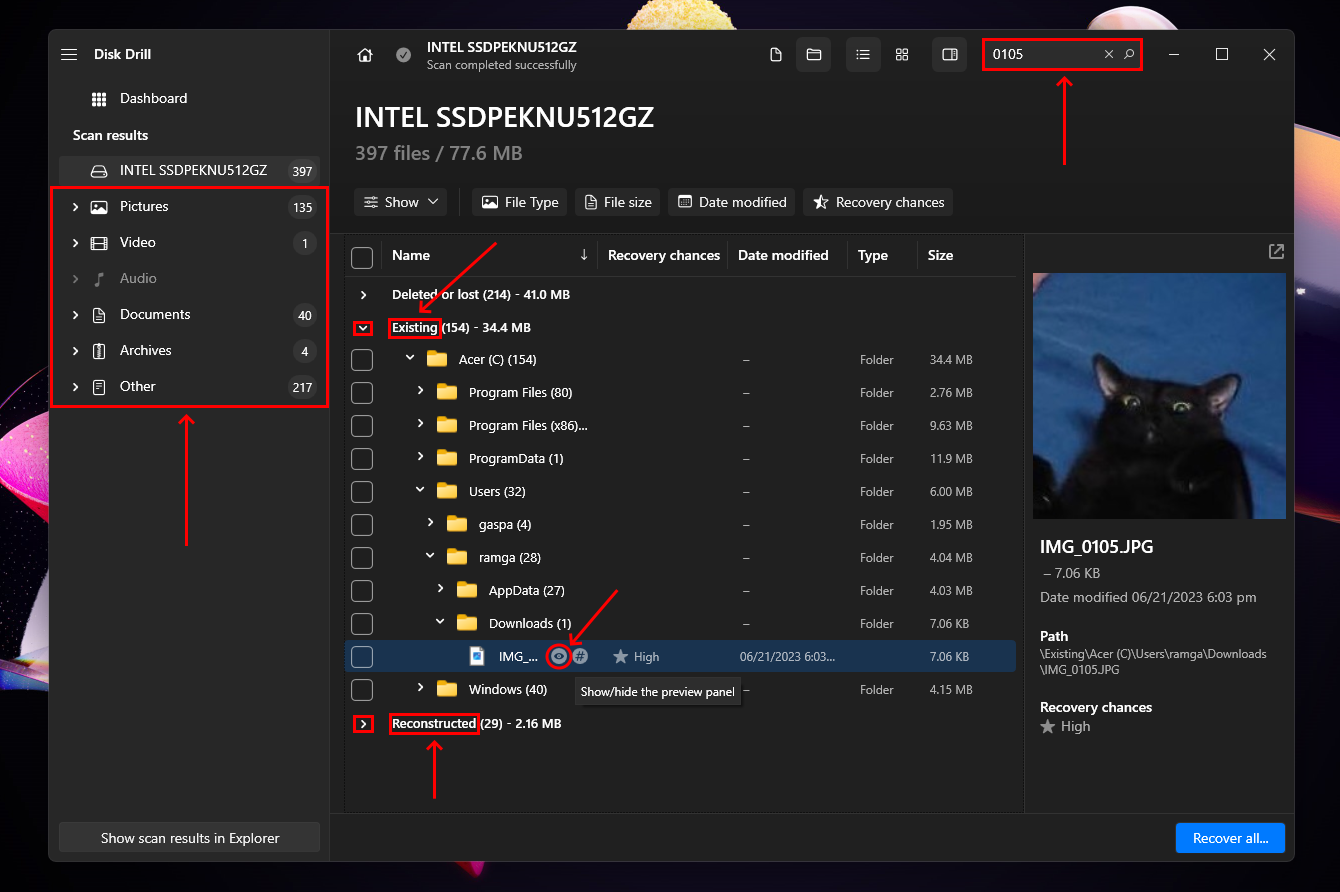Toggle the preview panel toolbar icon

point(950,55)
